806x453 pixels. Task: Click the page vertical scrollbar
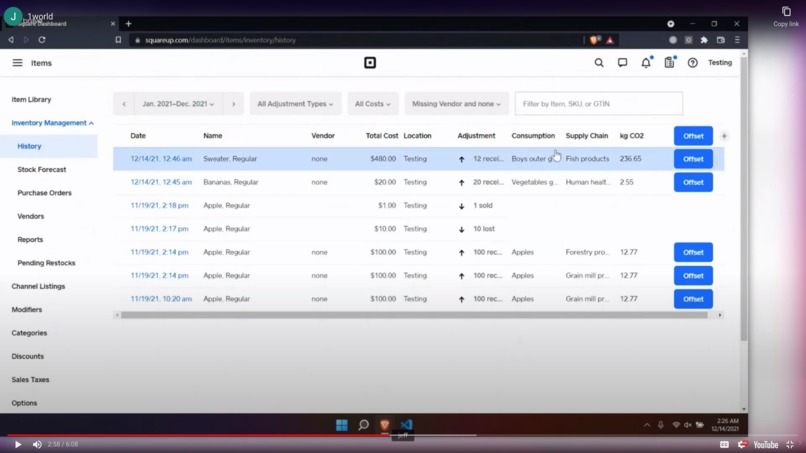(743, 198)
